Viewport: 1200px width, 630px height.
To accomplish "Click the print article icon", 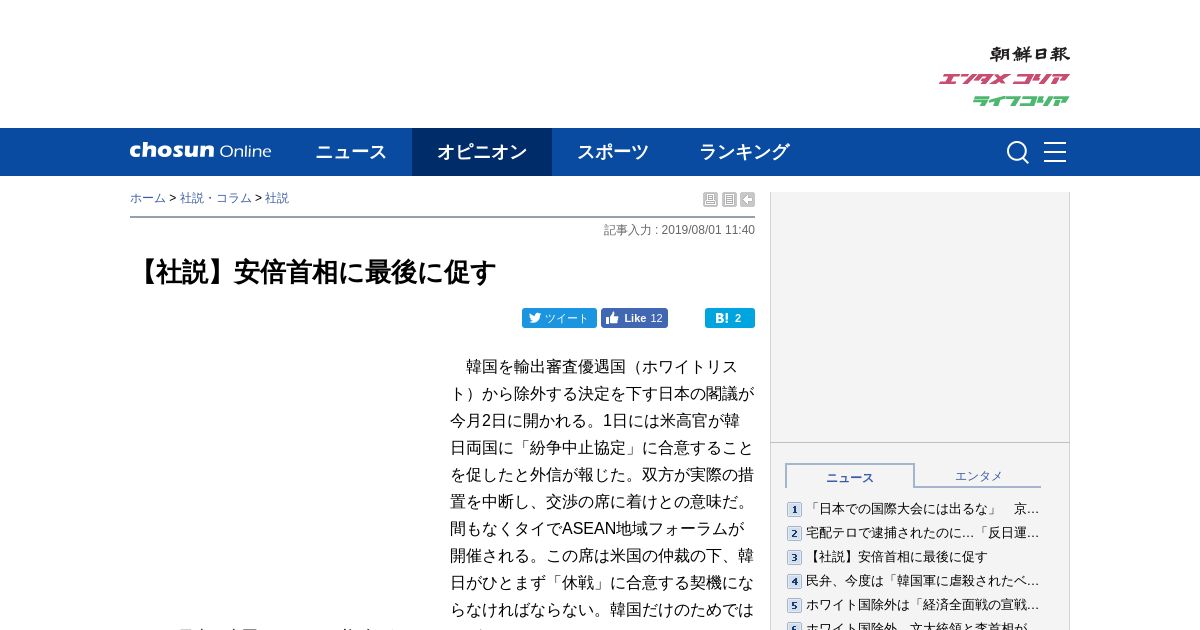I will (x=710, y=200).
